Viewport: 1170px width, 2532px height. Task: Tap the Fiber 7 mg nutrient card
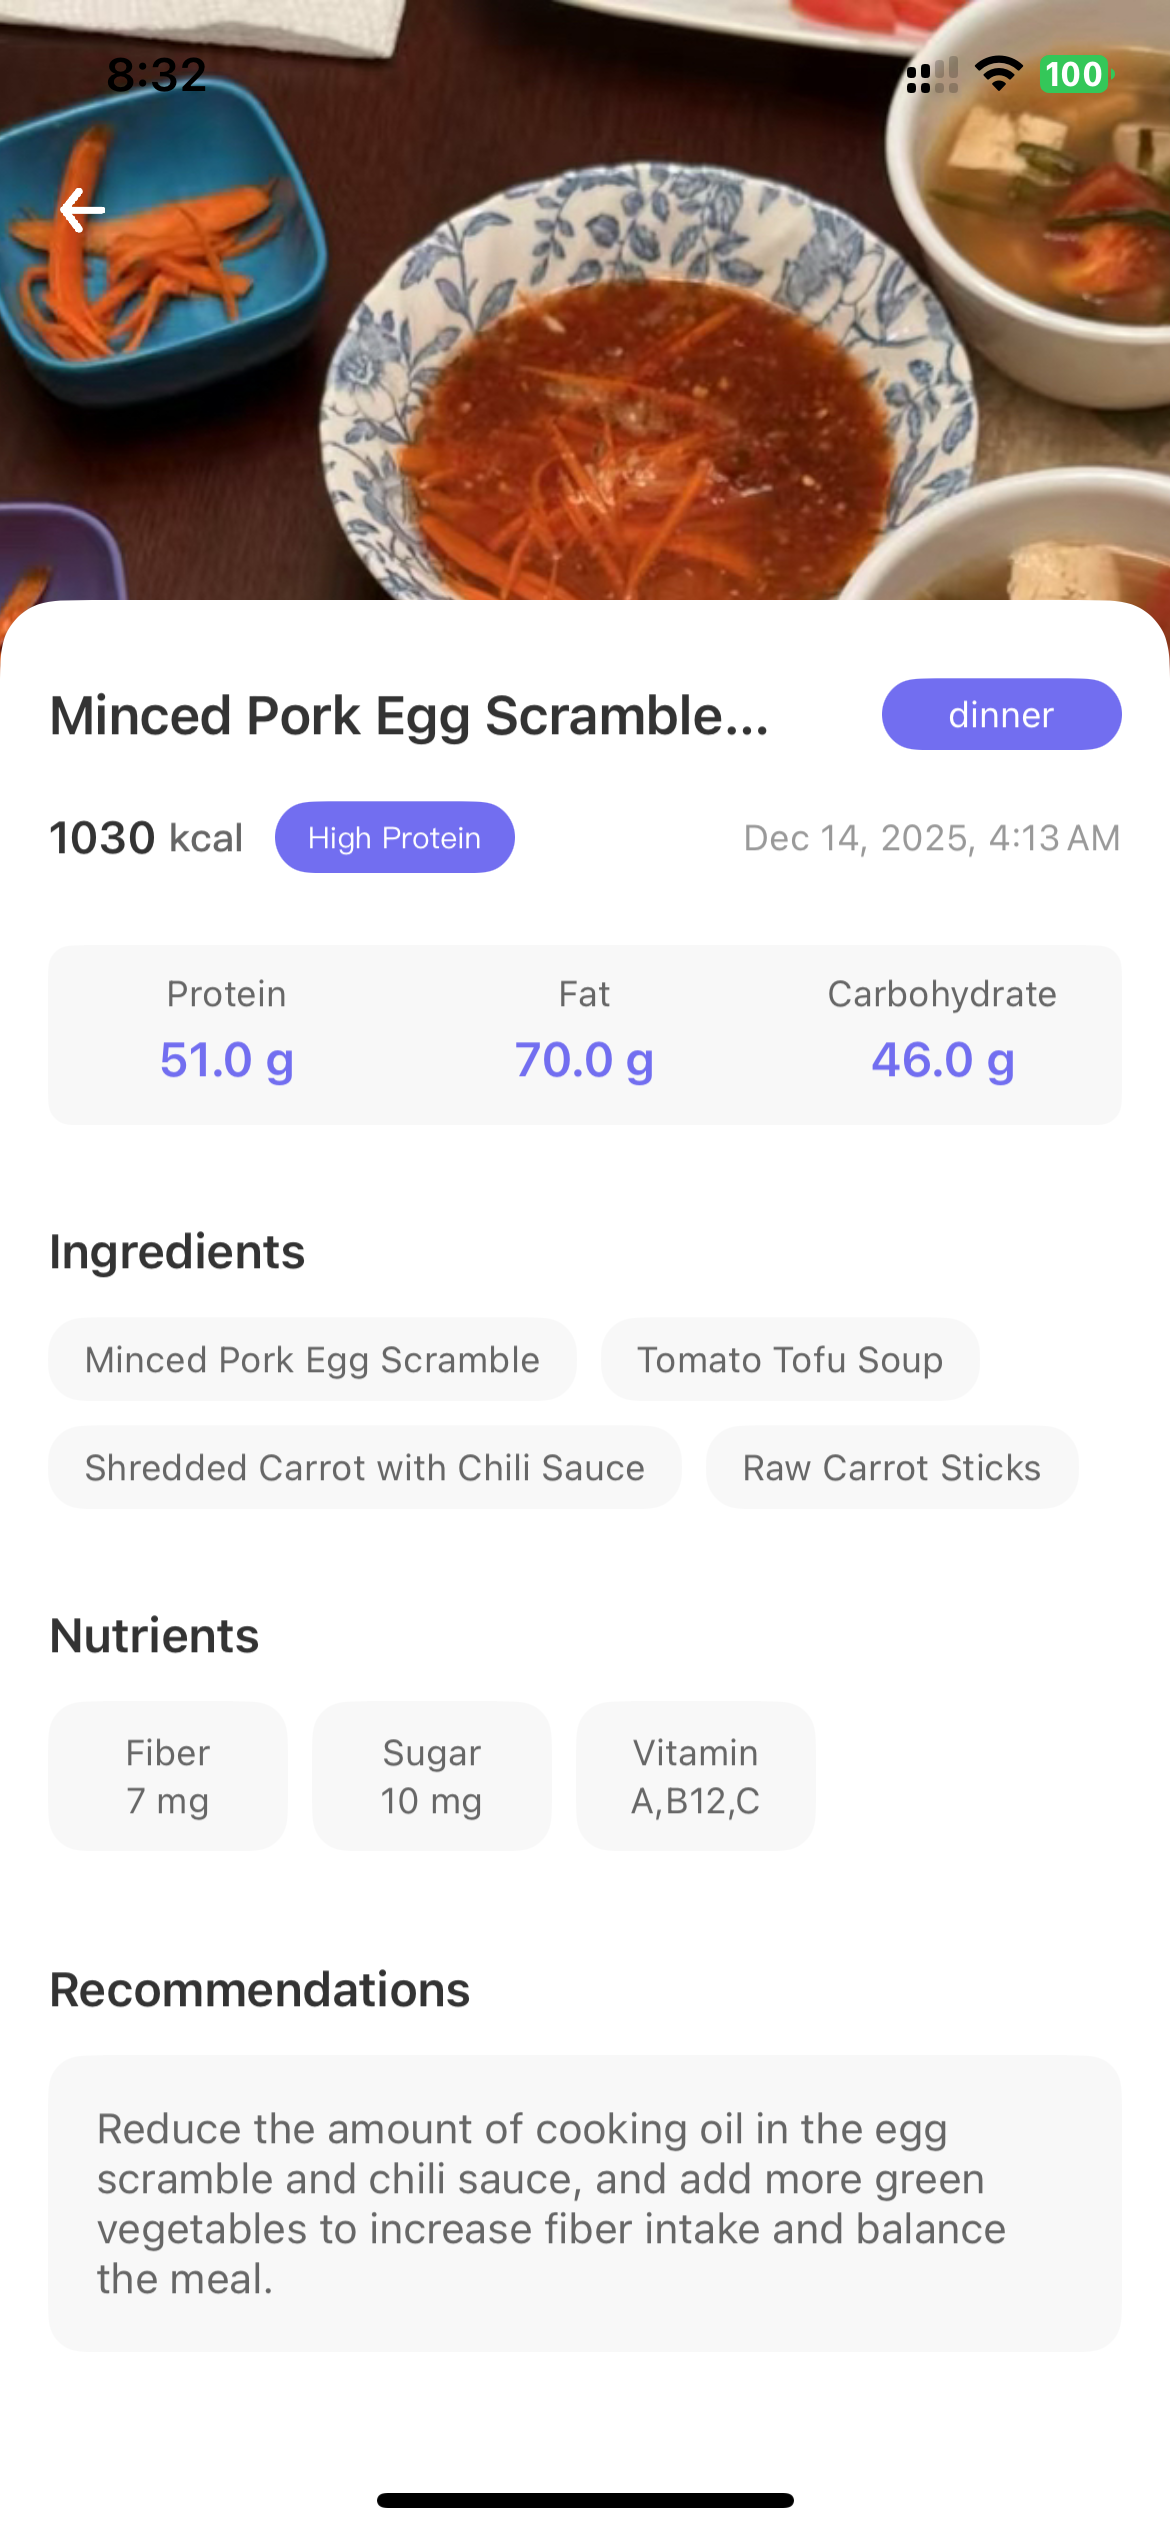[168, 1776]
